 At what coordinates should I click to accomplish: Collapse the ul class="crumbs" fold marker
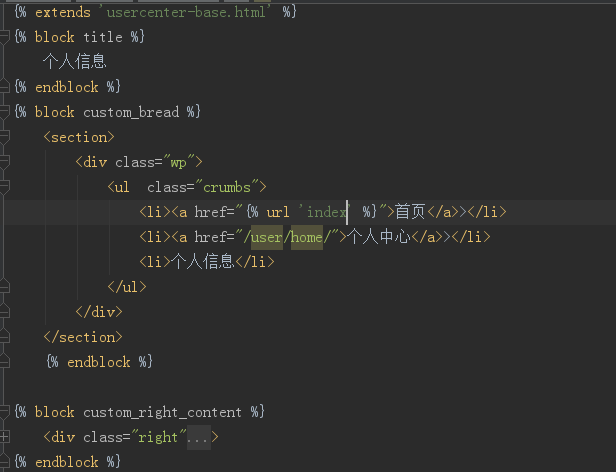pyautogui.click(x=4, y=187)
